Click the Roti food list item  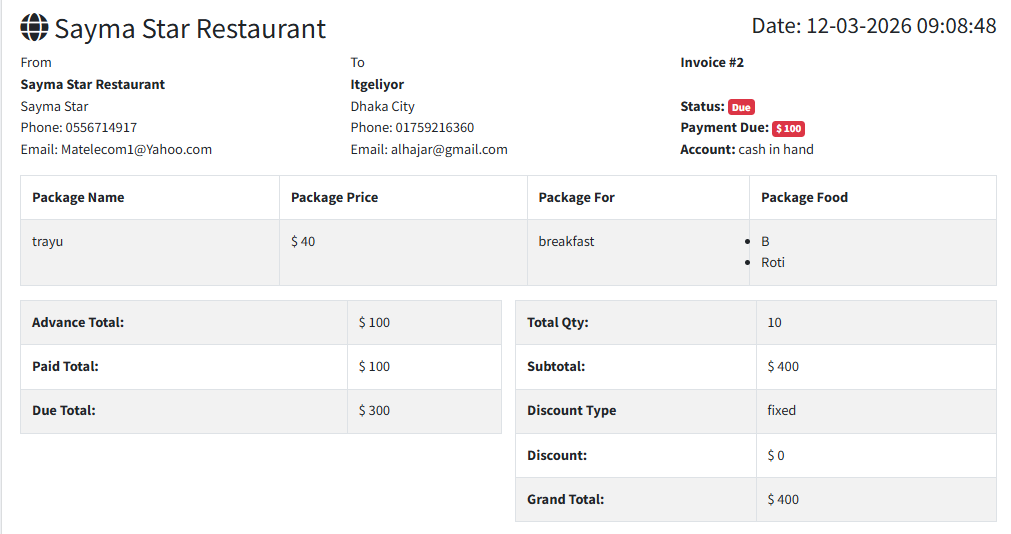773,262
